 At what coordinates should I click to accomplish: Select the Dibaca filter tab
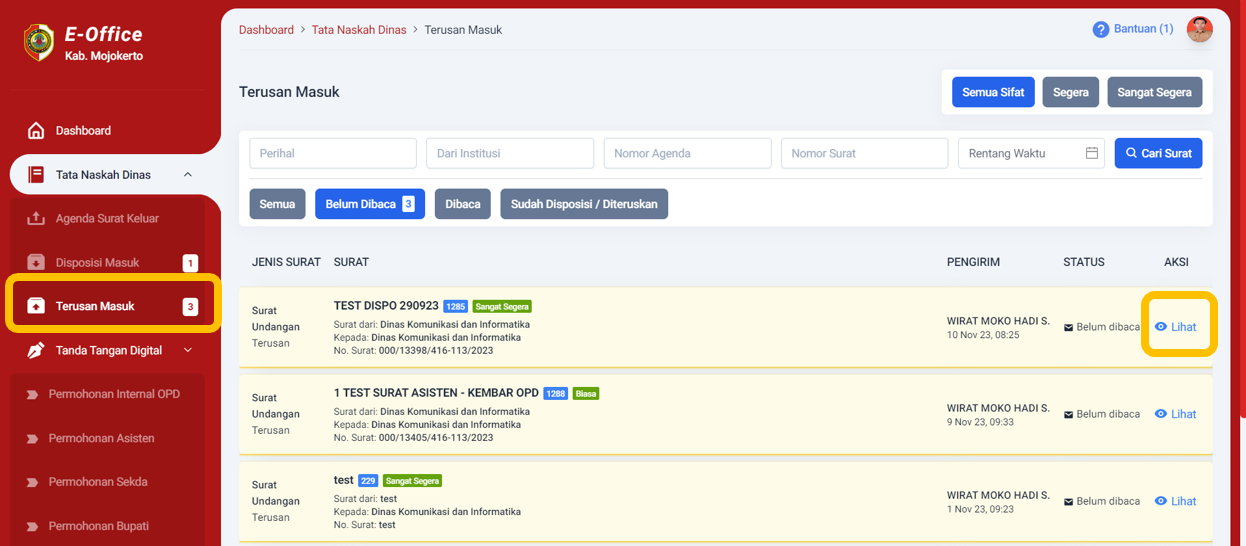pos(463,204)
